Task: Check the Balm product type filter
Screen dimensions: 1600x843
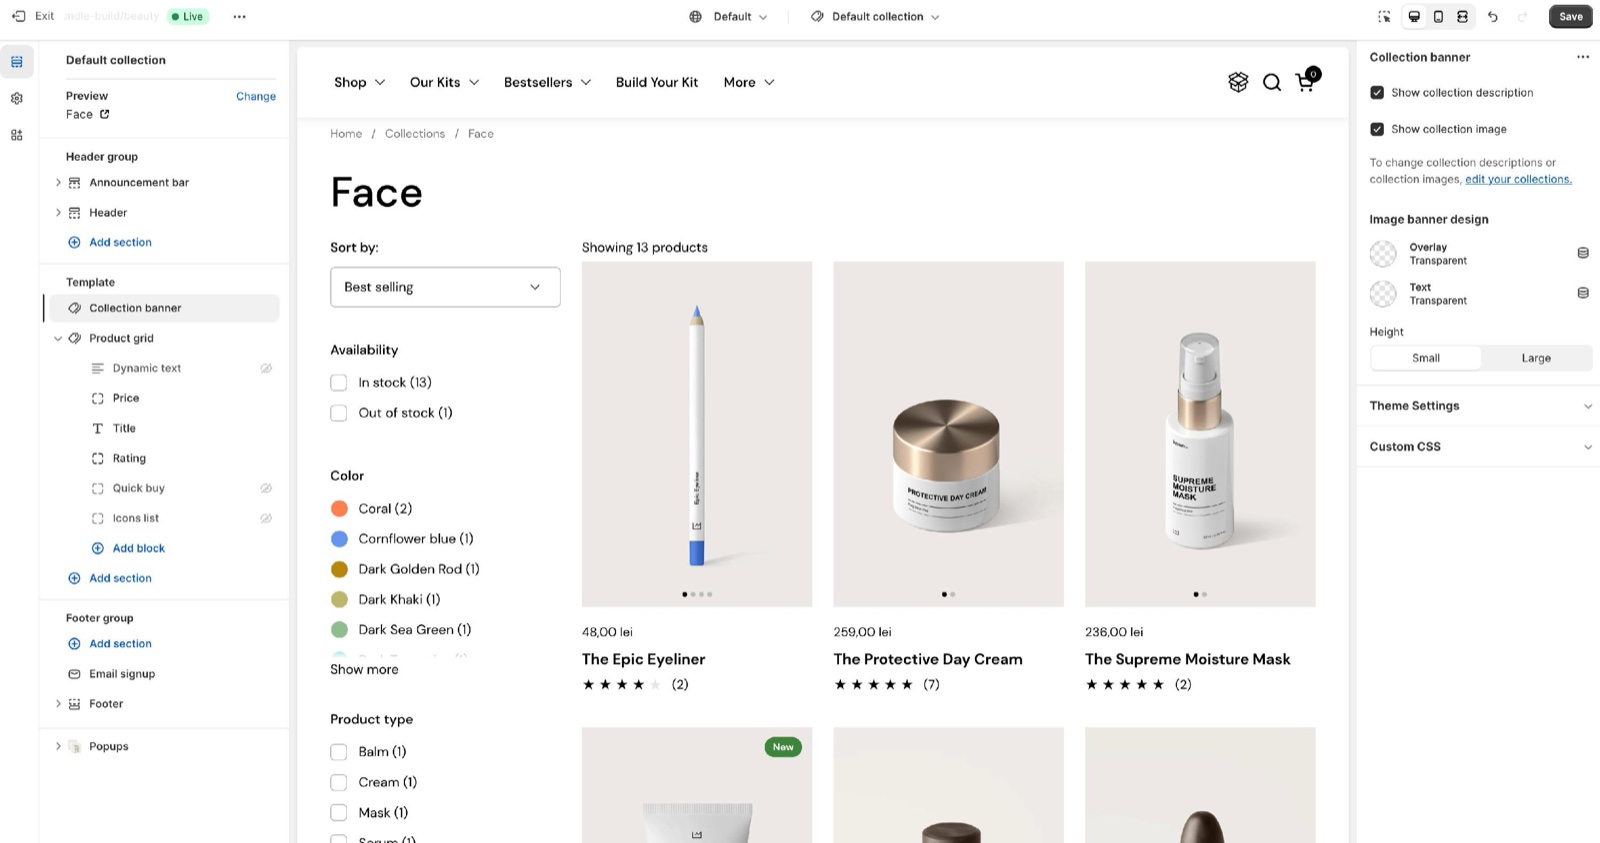Action: (339, 752)
